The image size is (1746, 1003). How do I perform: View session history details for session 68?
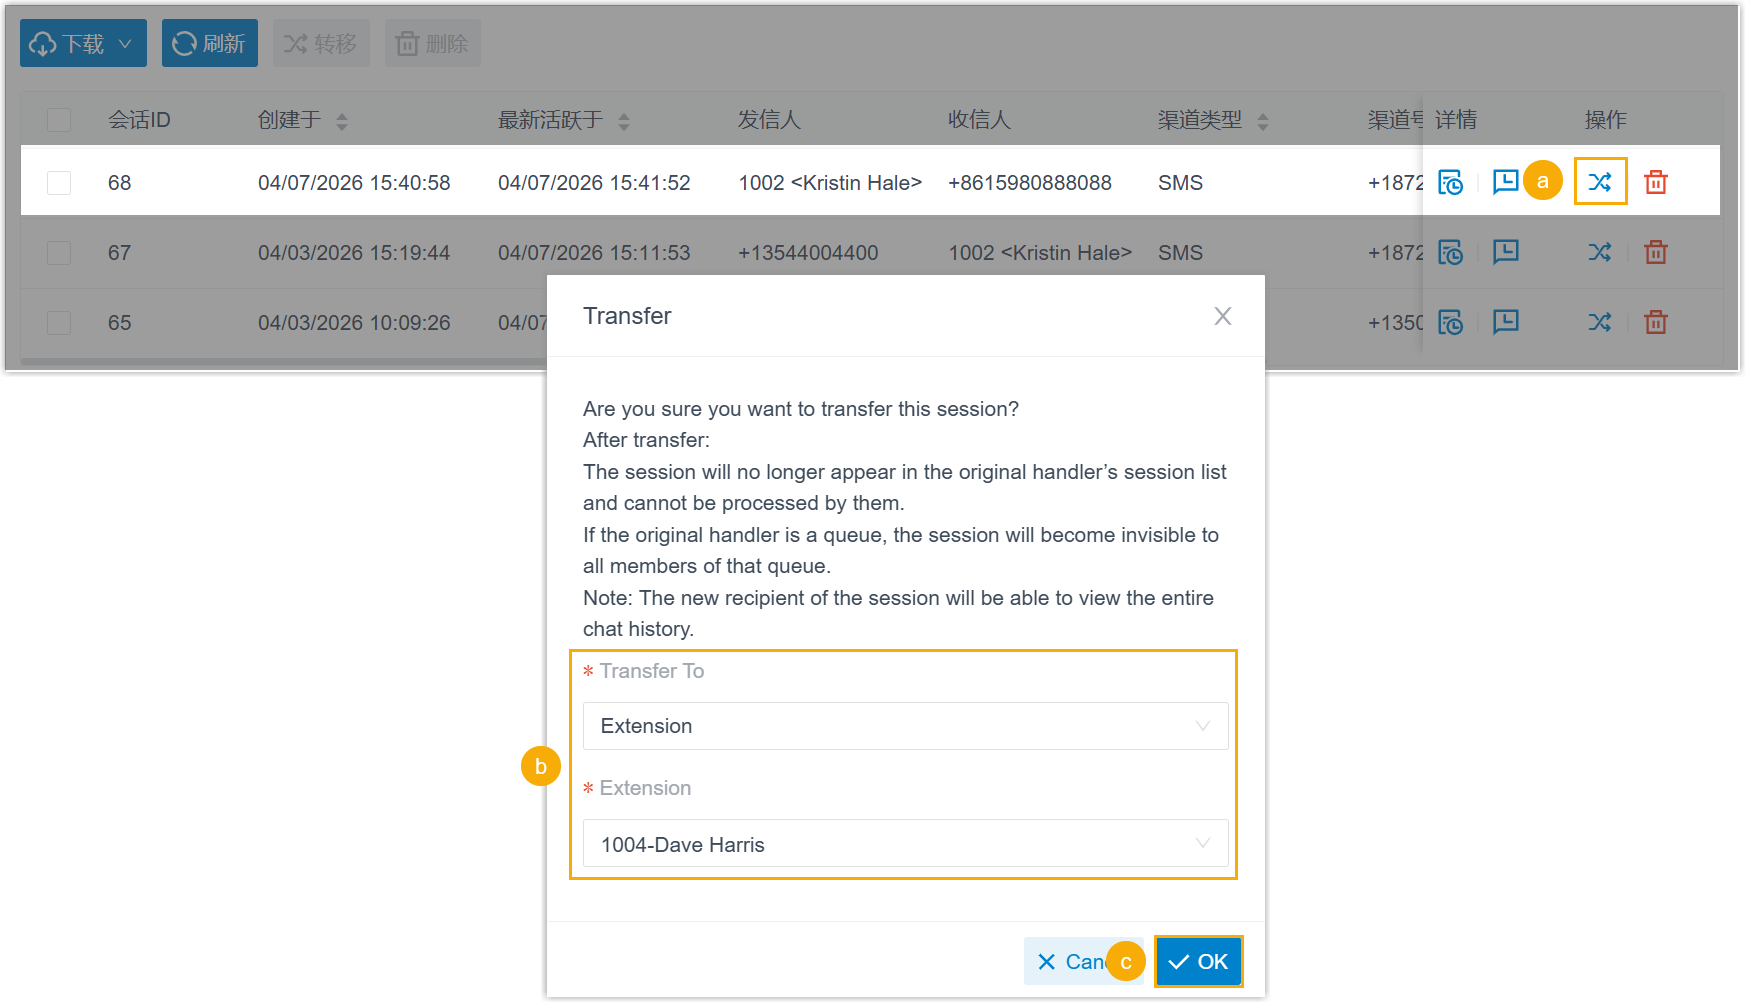tap(1450, 182)
